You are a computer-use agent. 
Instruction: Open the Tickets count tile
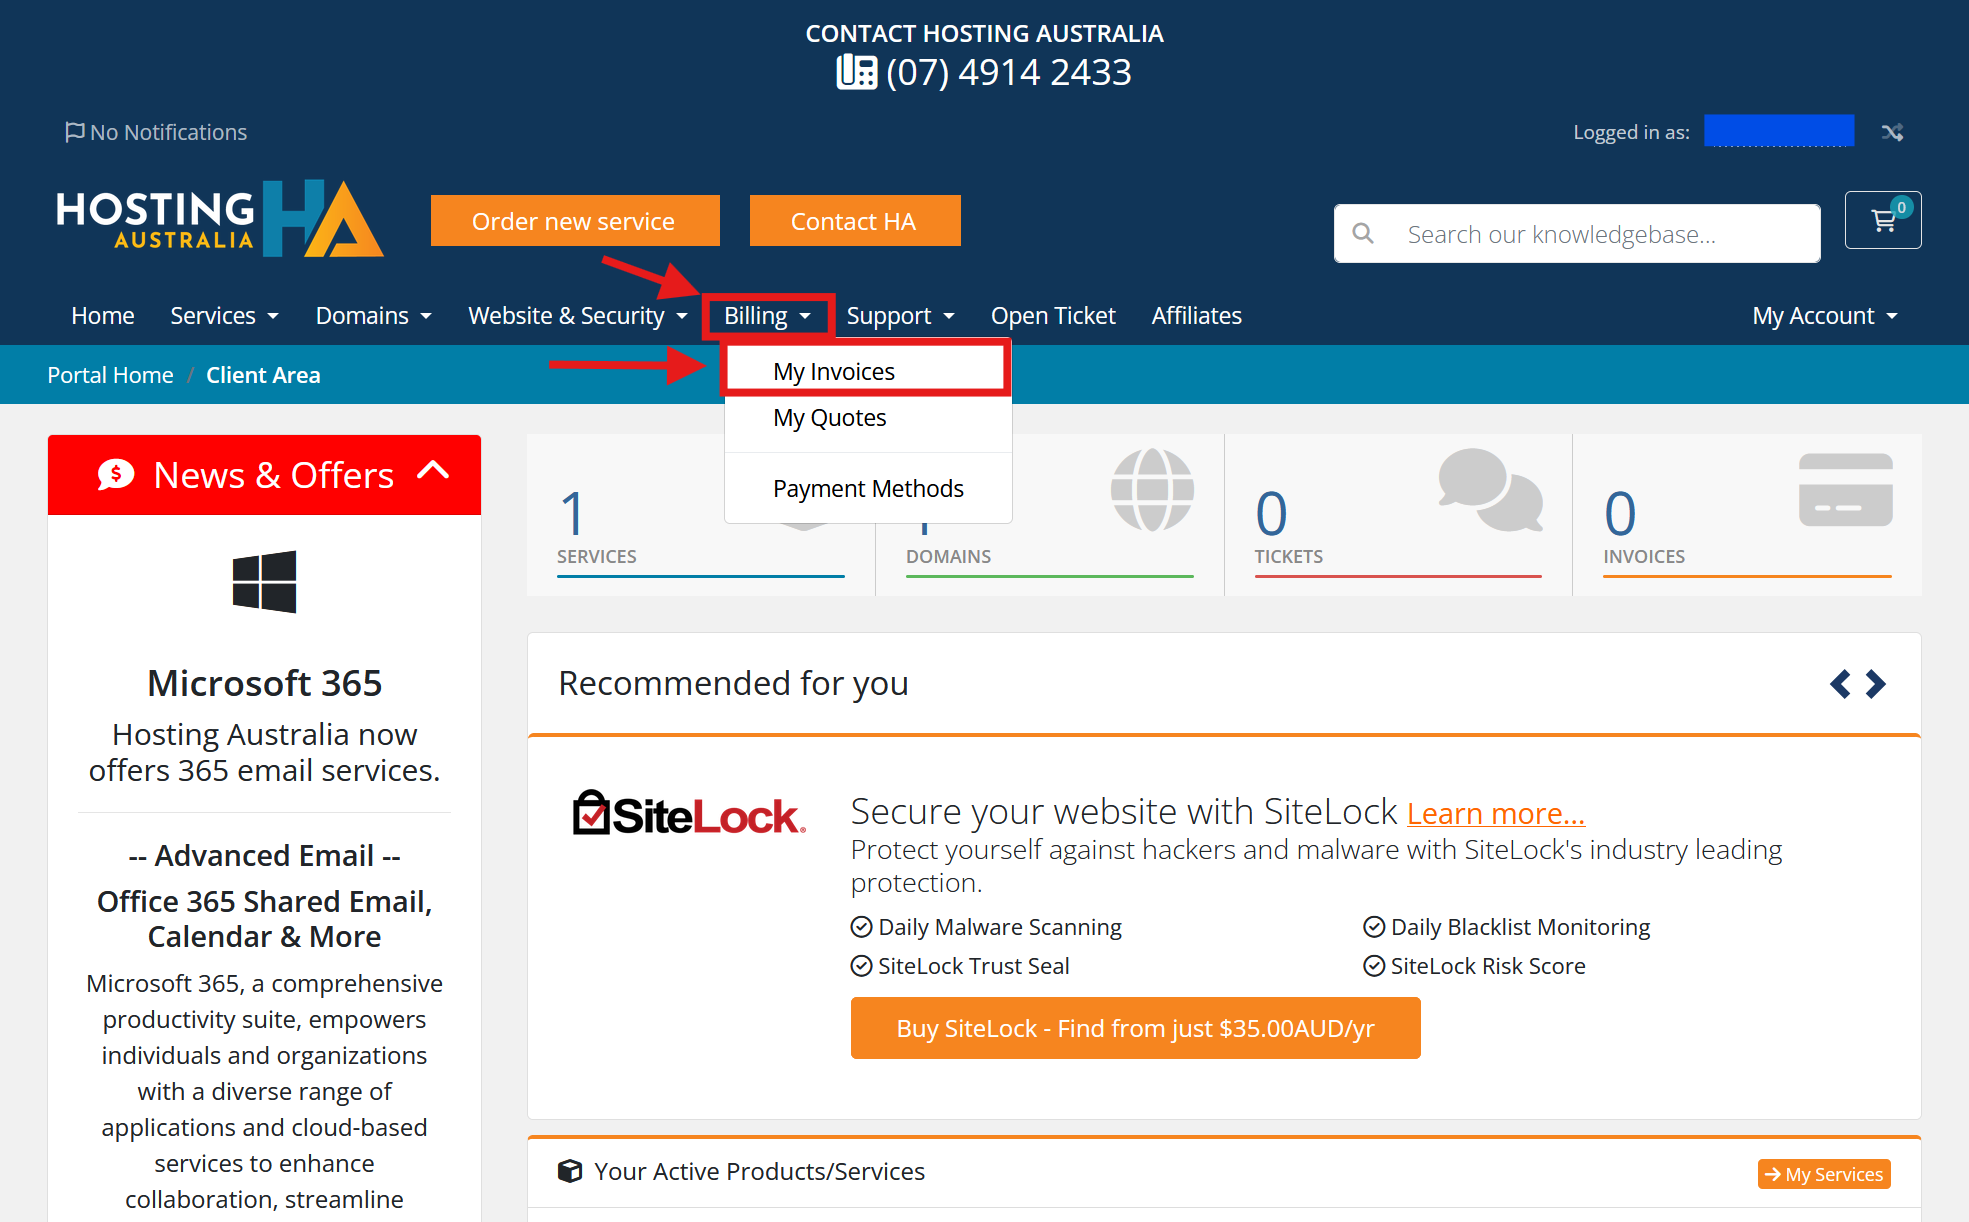(x=1398, y=515)
